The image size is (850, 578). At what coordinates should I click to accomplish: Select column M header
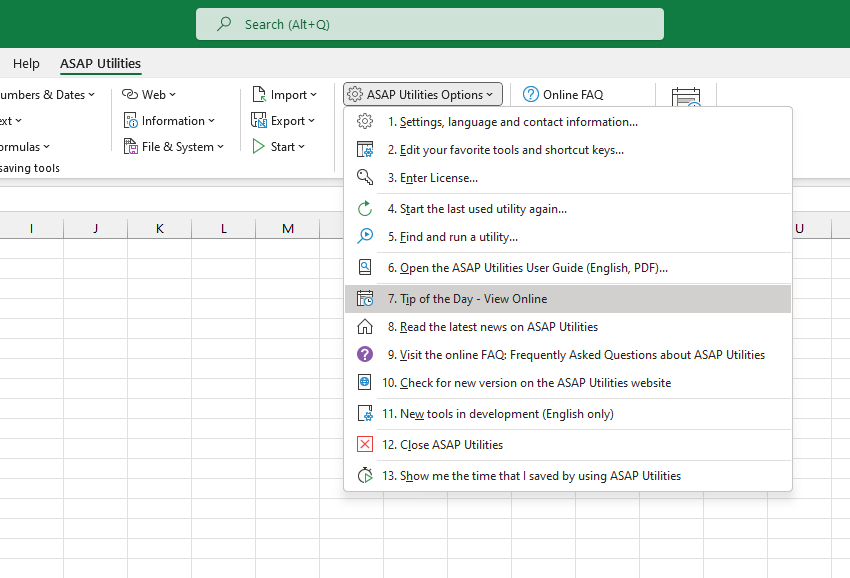tap(288, 228)
